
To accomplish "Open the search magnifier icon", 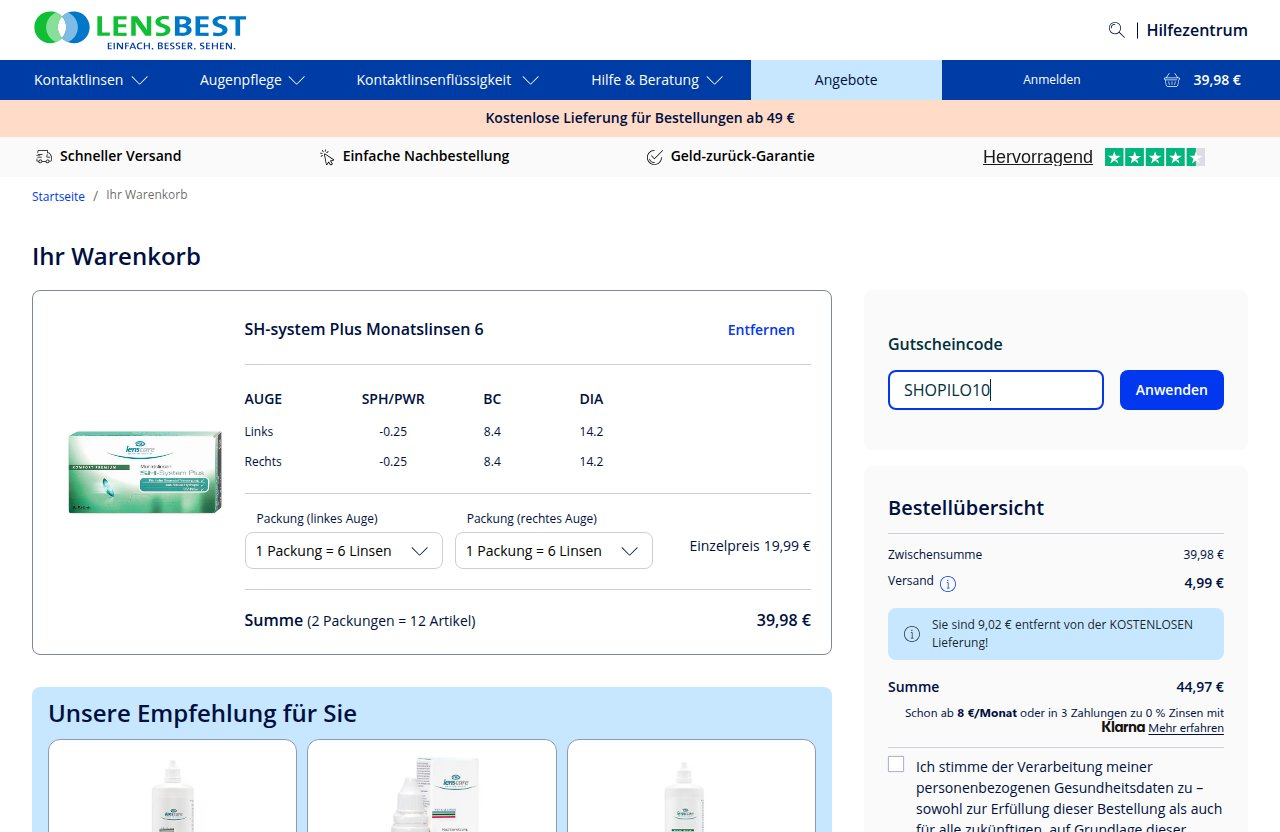I will point(1117,30).
